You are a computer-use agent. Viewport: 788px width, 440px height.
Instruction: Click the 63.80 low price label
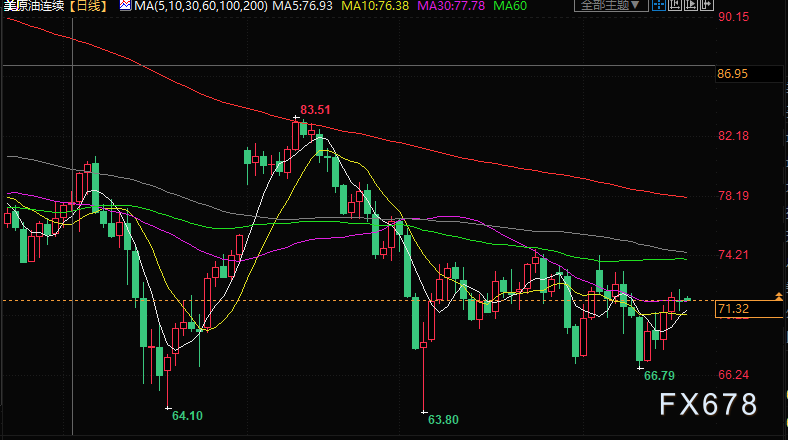point(443,420)
